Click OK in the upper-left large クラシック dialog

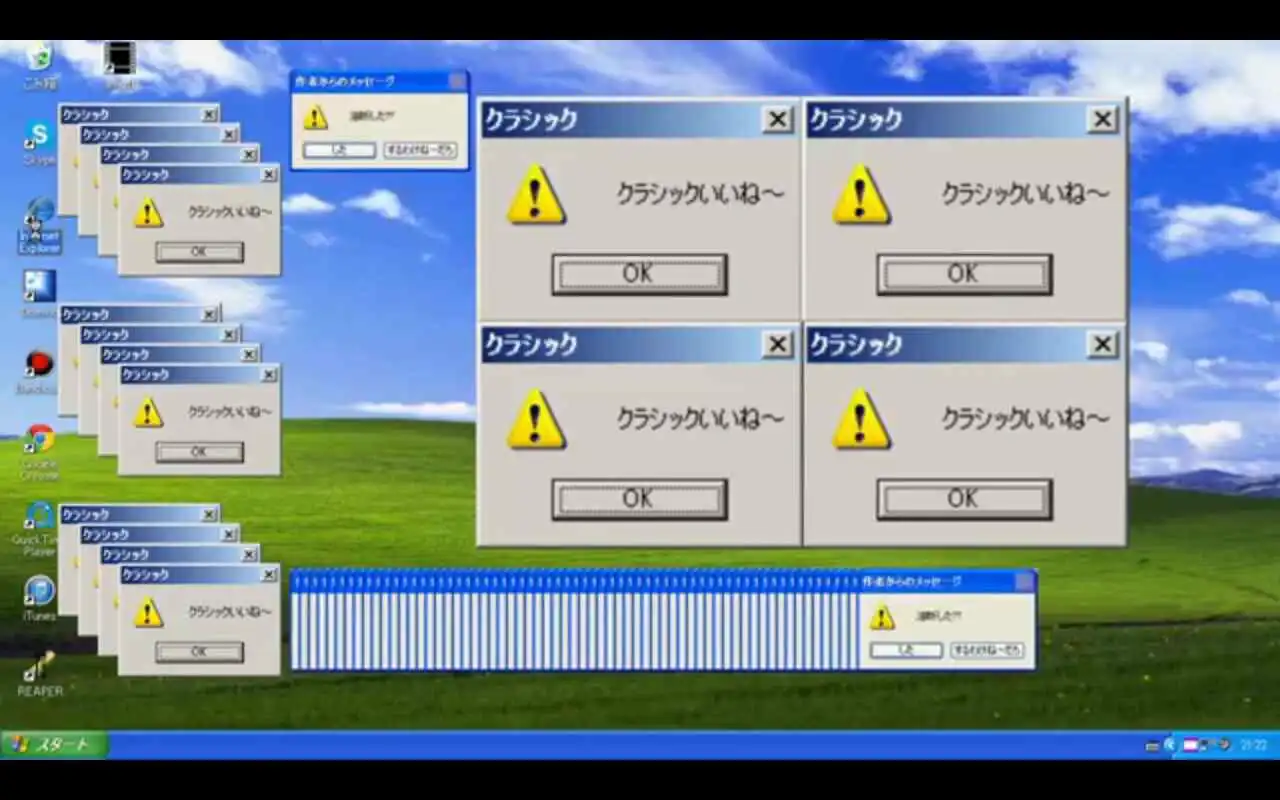[639, 274]
